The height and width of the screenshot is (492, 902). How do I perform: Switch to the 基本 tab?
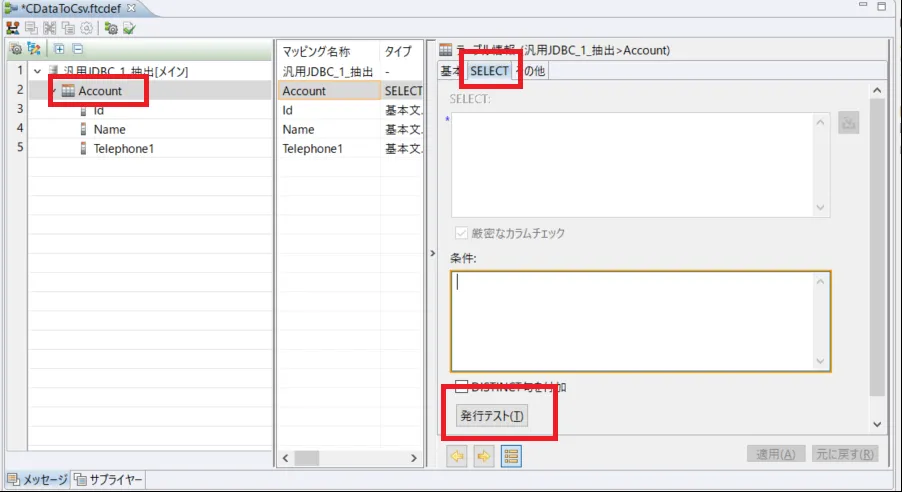click(451, 71)
